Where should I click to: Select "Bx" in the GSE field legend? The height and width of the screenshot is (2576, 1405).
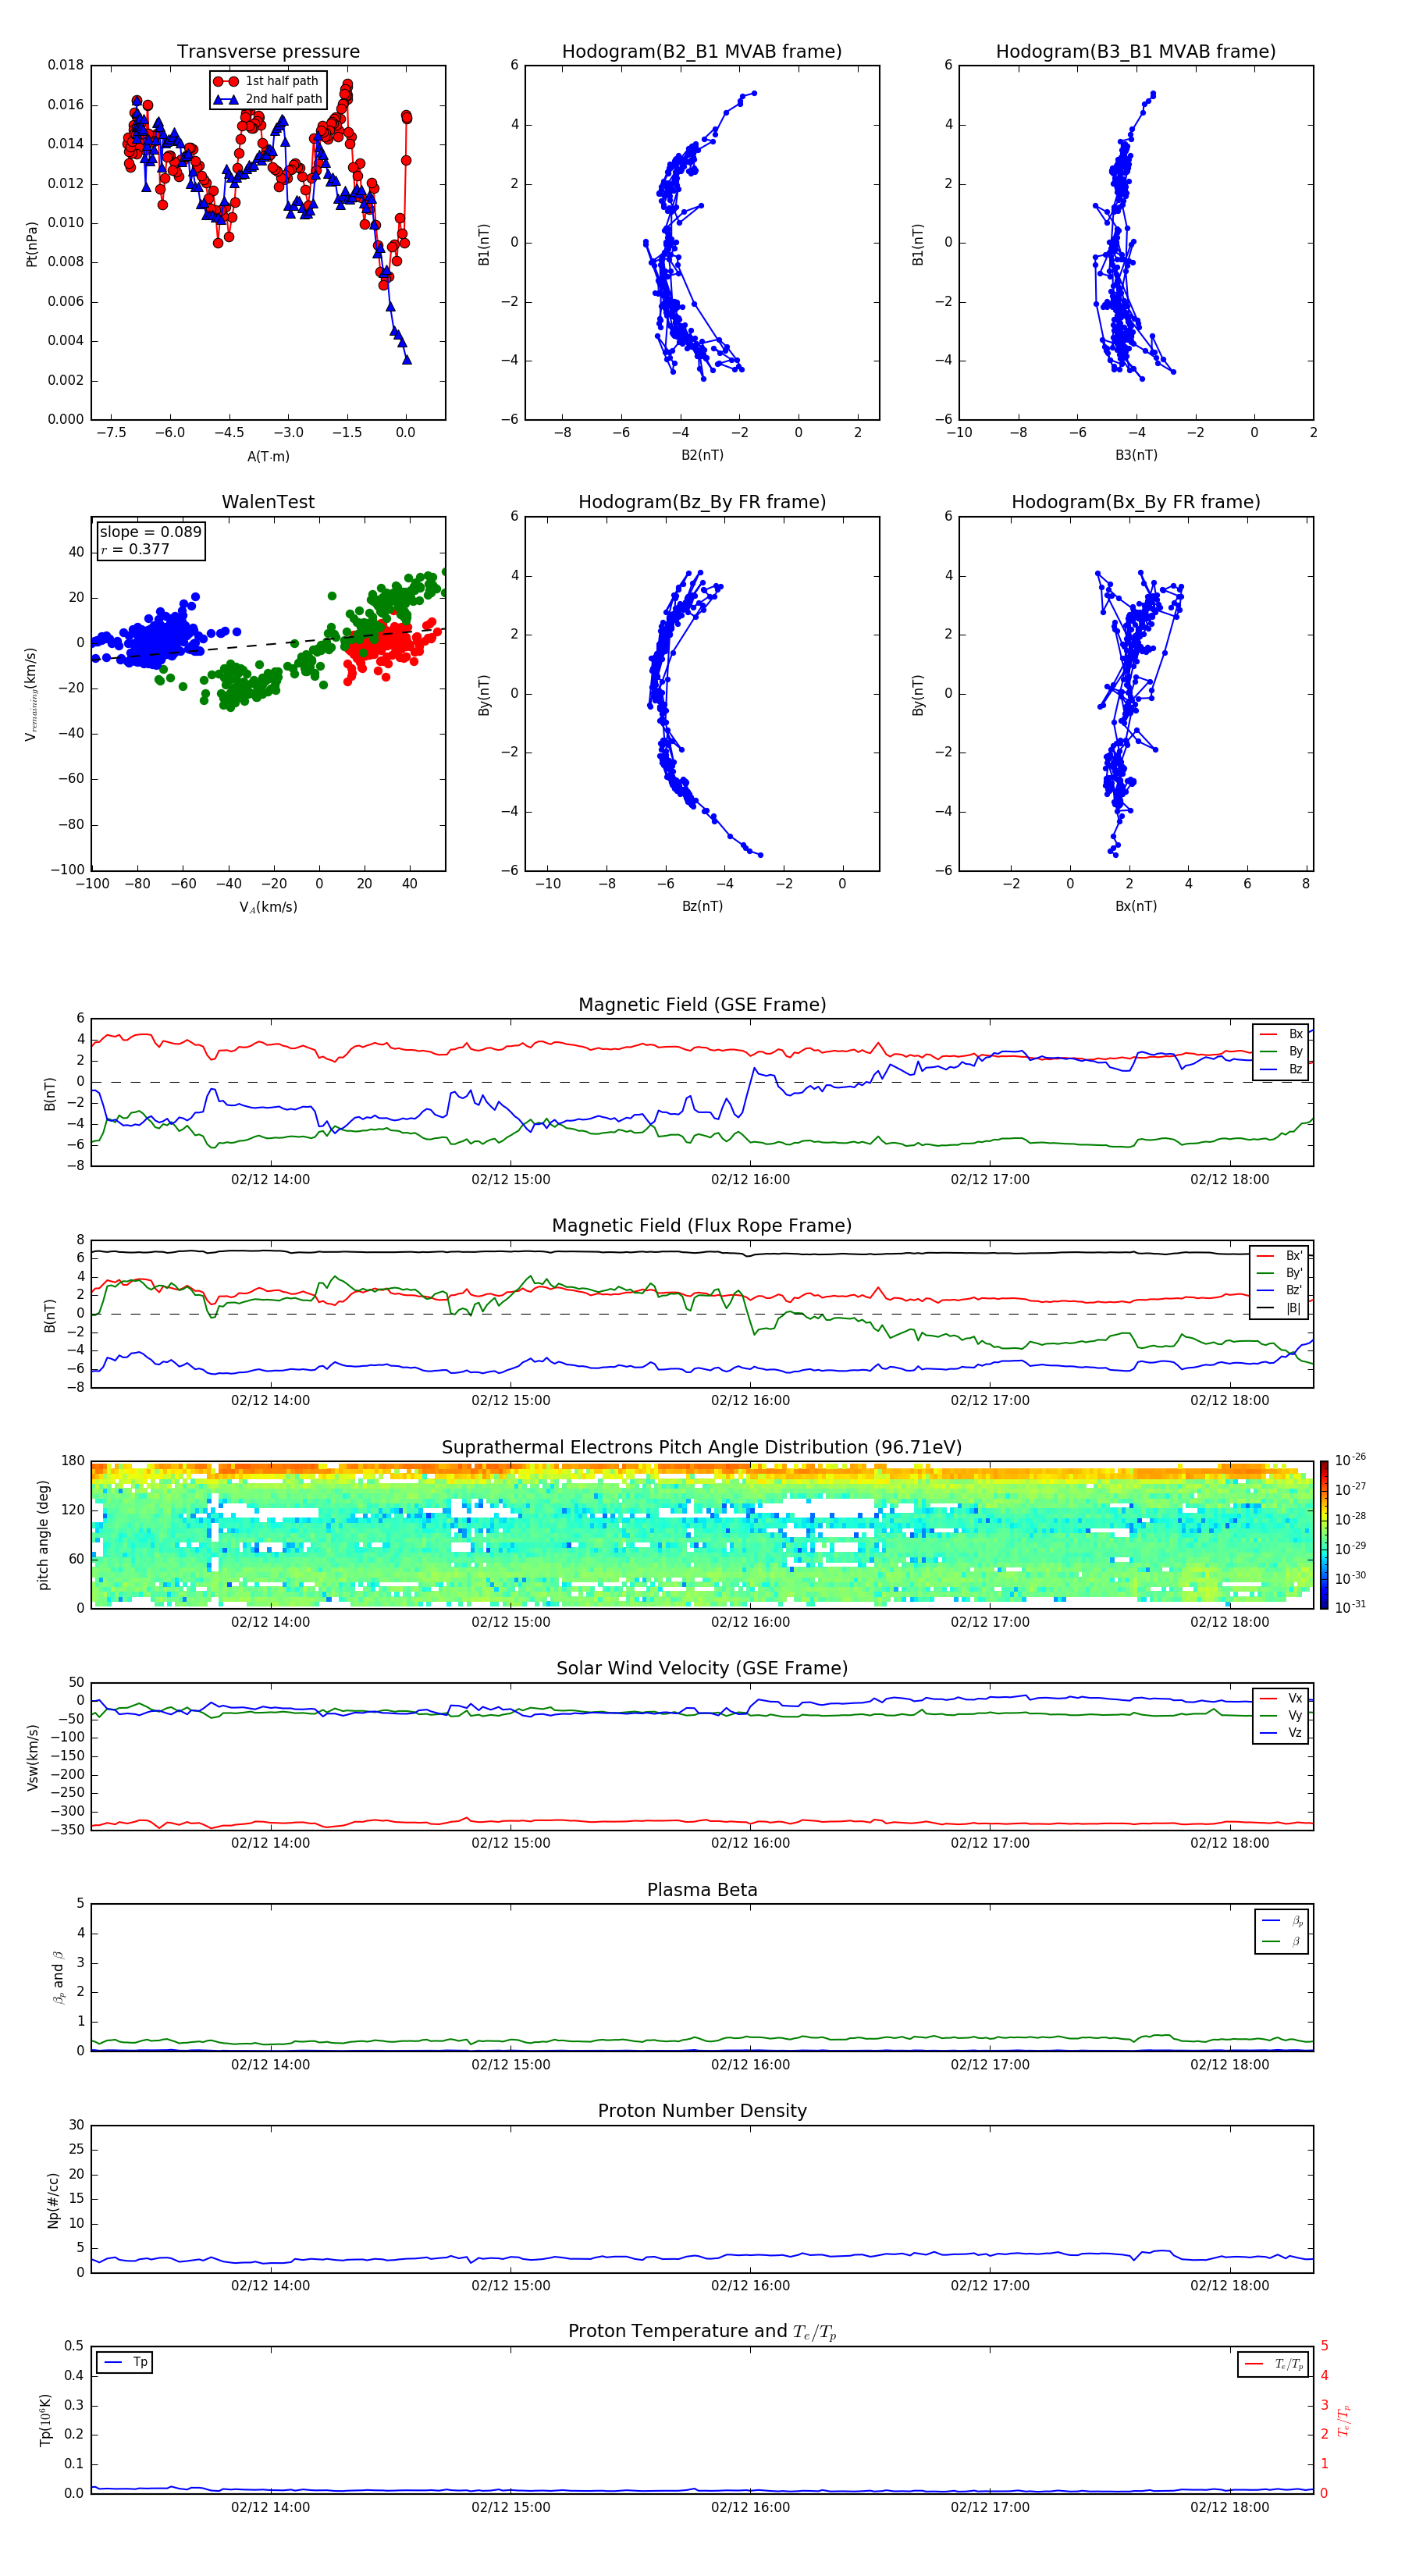coord(1282,1034)
